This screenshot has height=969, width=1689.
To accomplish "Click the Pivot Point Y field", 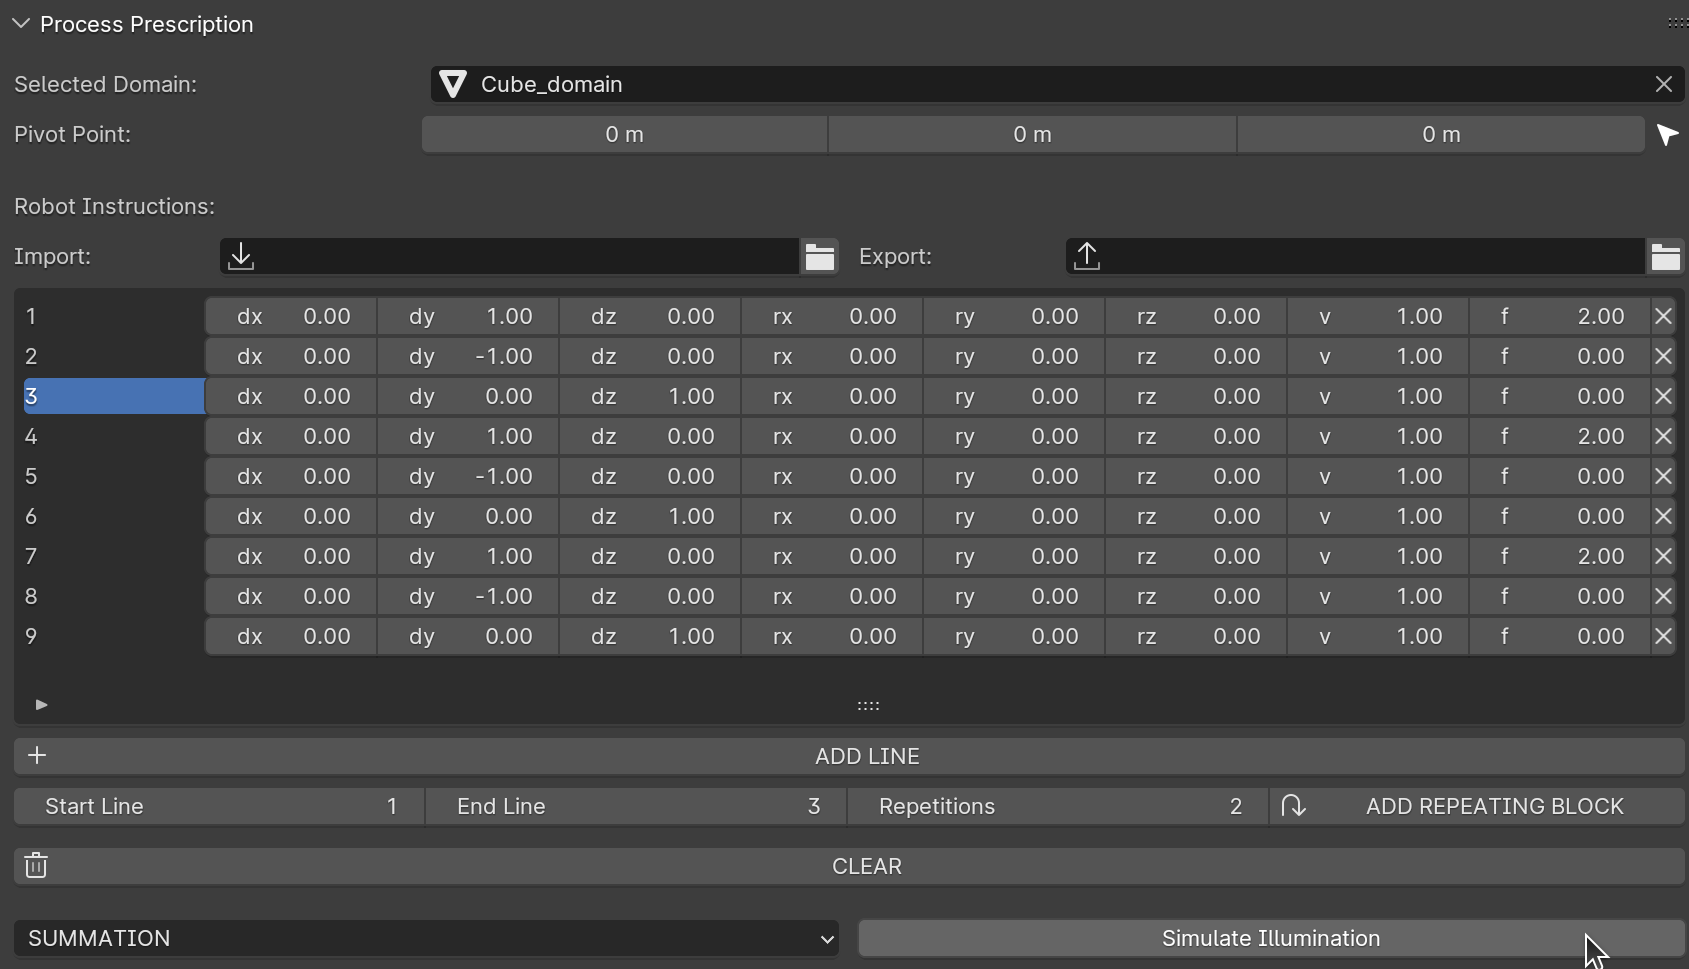I will tap(1033, 135).
